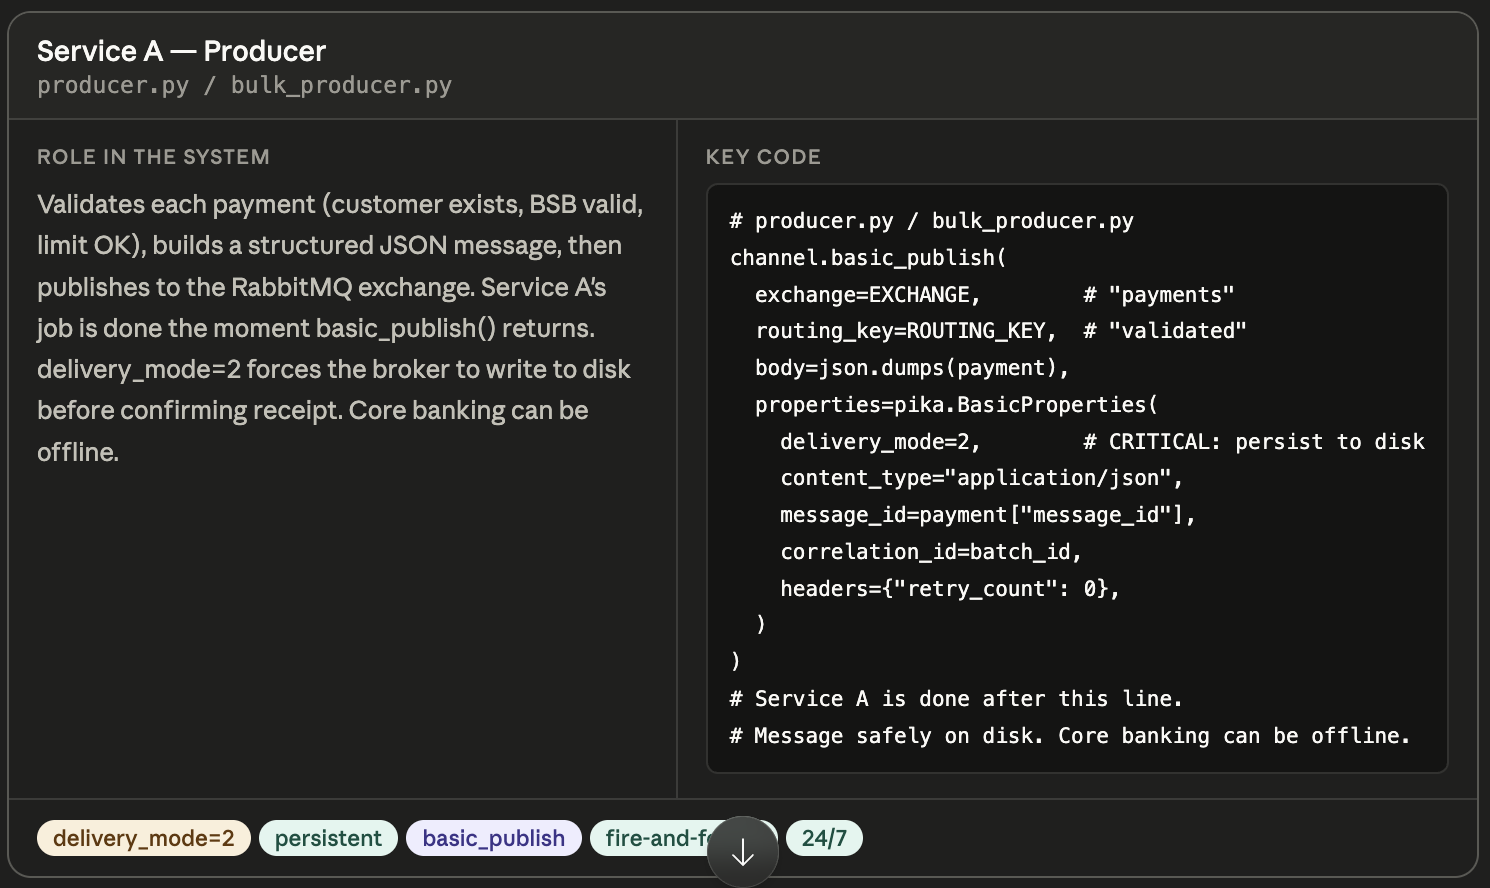Click the basic_publish tag
Screen dimensions: 1490x888
pyautogui.click(x=493, y=838)
